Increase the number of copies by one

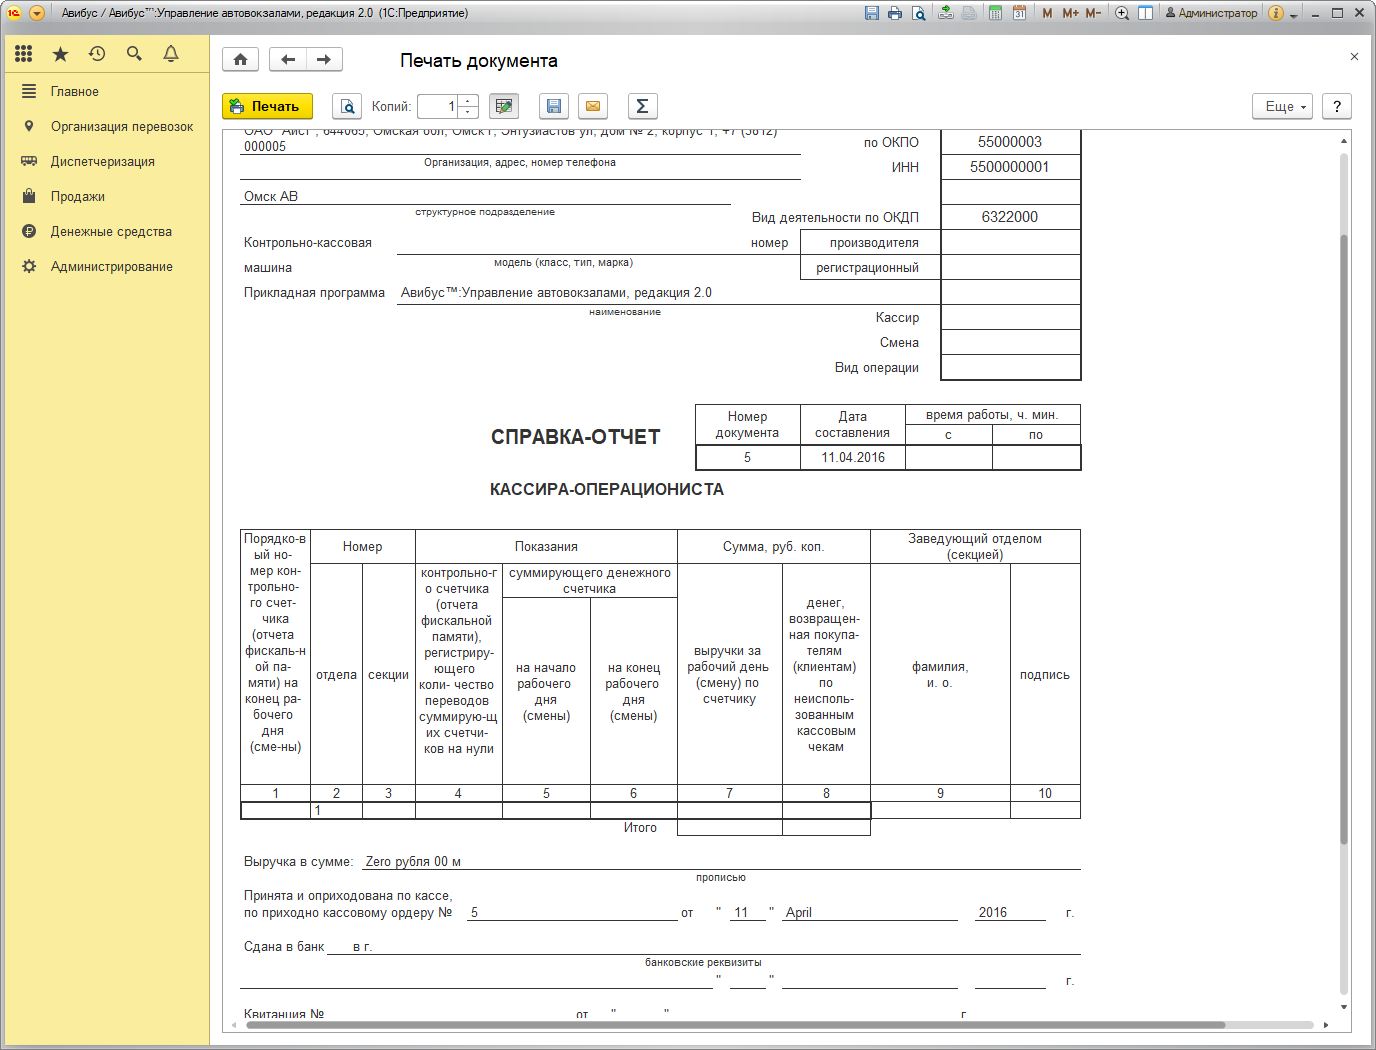point(468,101)
